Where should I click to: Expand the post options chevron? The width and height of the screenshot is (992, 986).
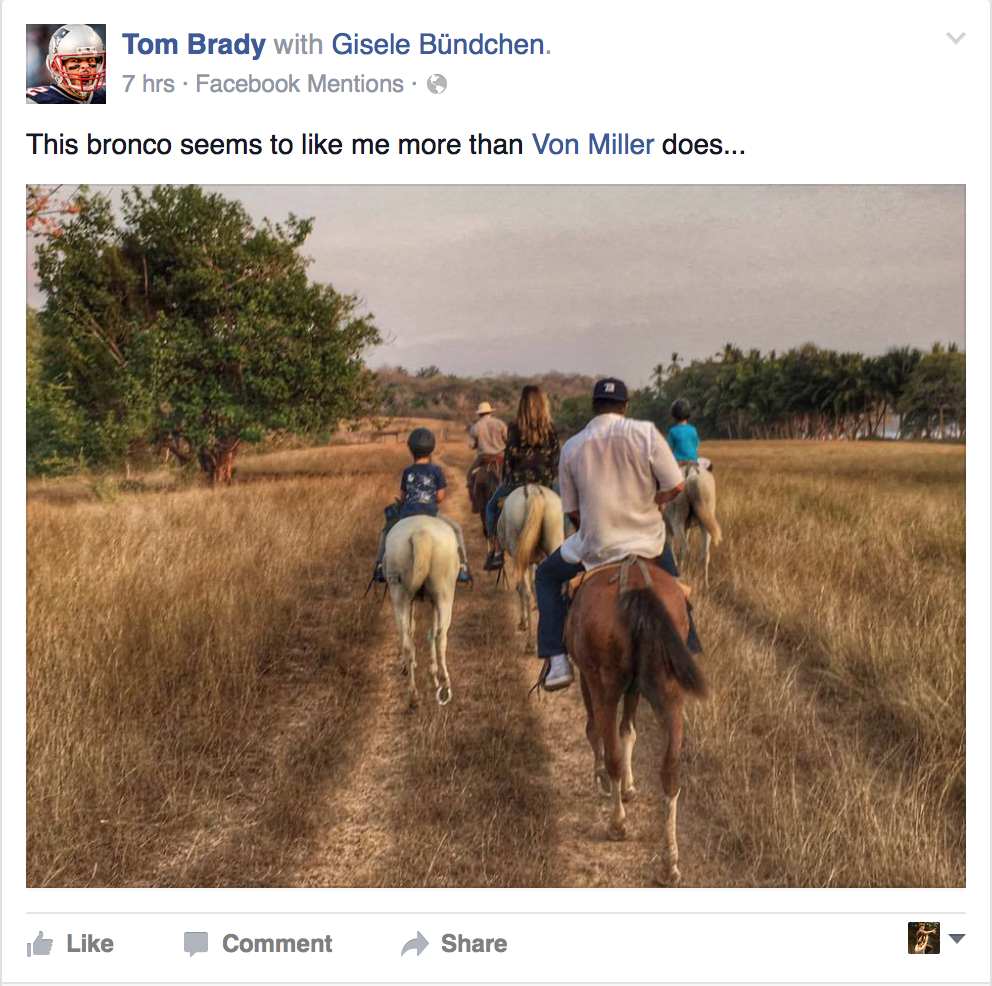[955, 39]
